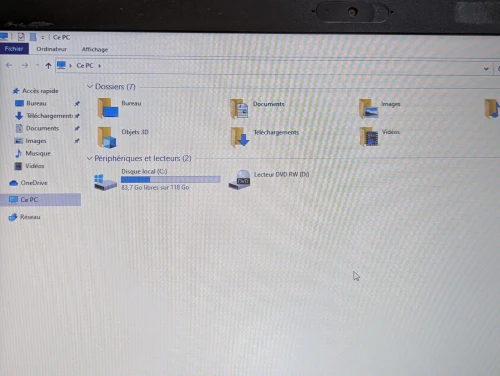Select OneDrive in the navigation pane
The width and height of the screenshot is (500, 376).
(x=34, y=183)
